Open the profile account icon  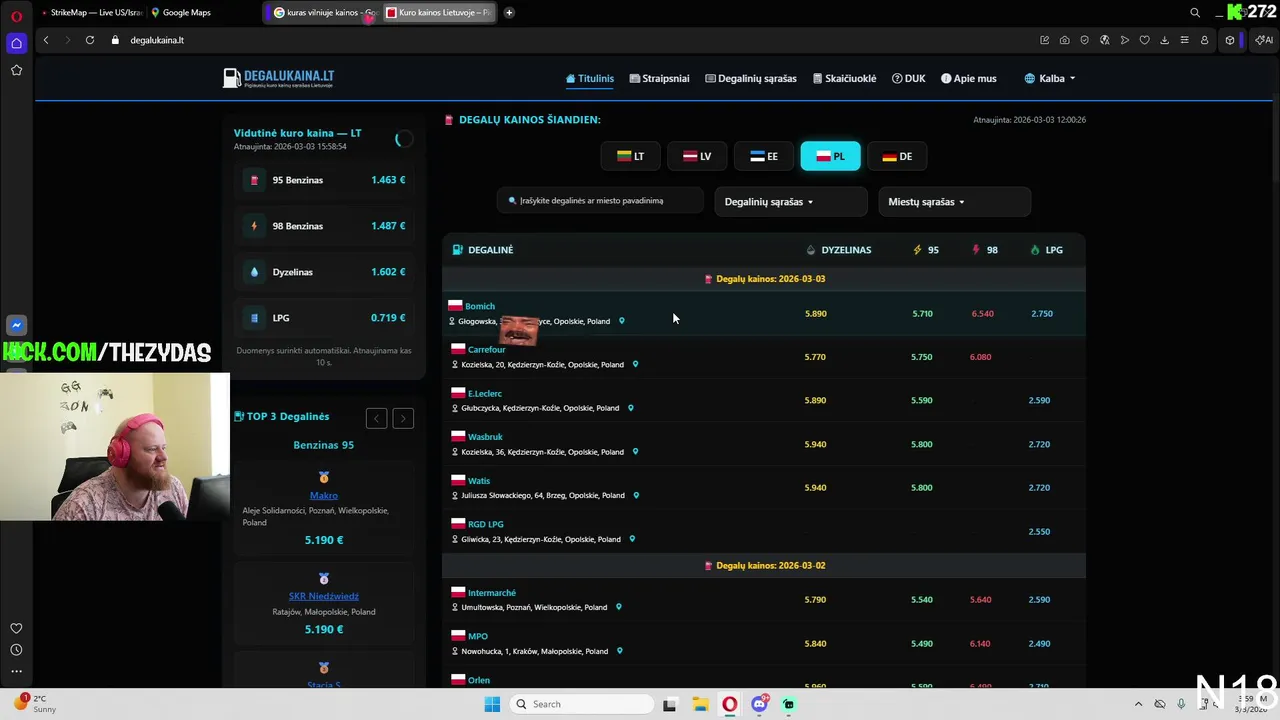pyautogui.click(x=1204, y=40)
